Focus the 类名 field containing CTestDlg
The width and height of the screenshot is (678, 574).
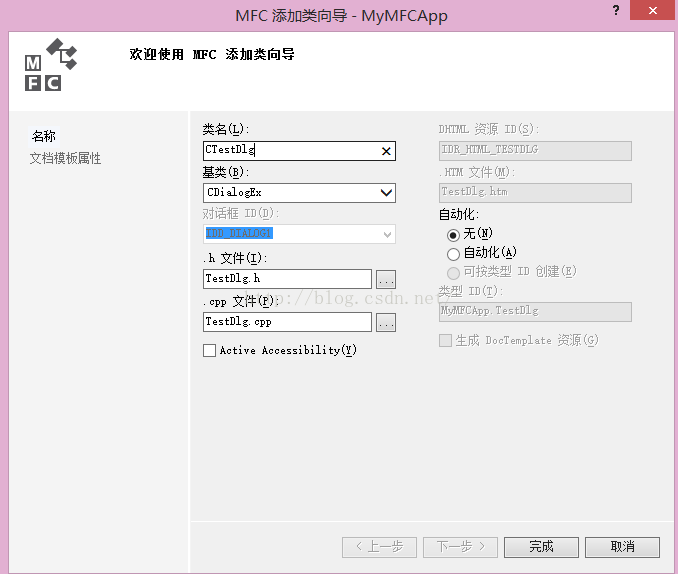pos(299,151)
